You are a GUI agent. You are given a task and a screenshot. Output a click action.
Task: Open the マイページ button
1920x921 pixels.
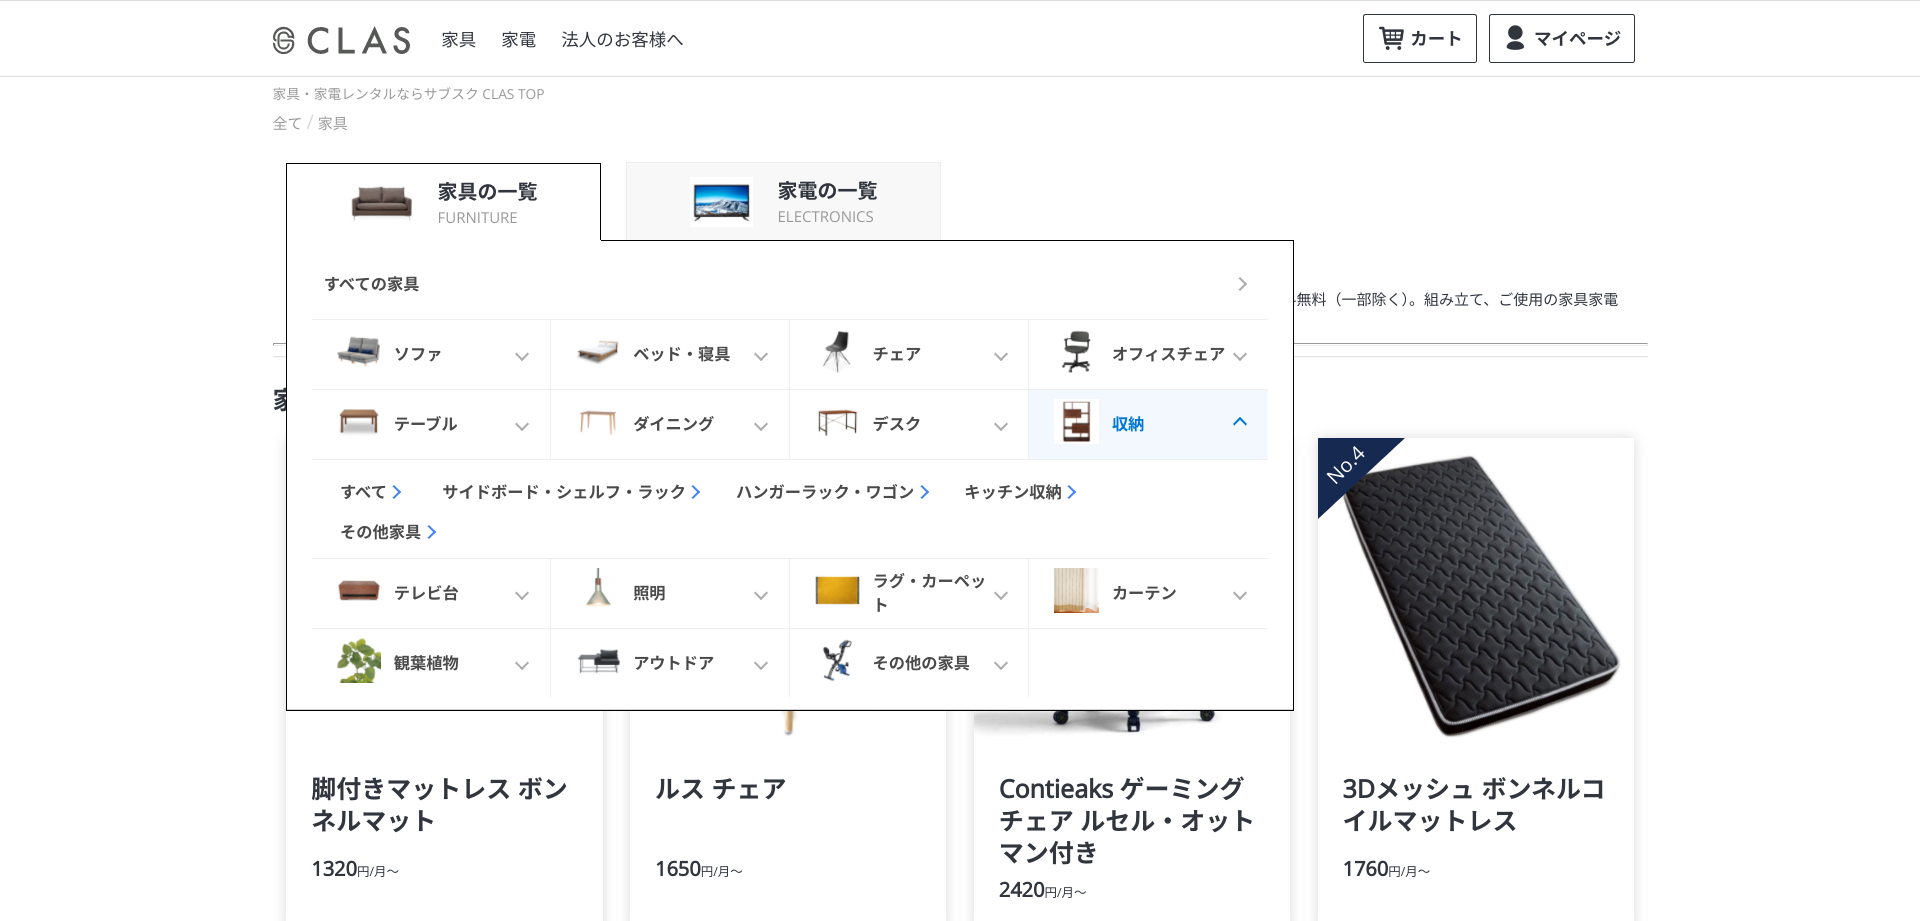click(x=1562, y=38)
